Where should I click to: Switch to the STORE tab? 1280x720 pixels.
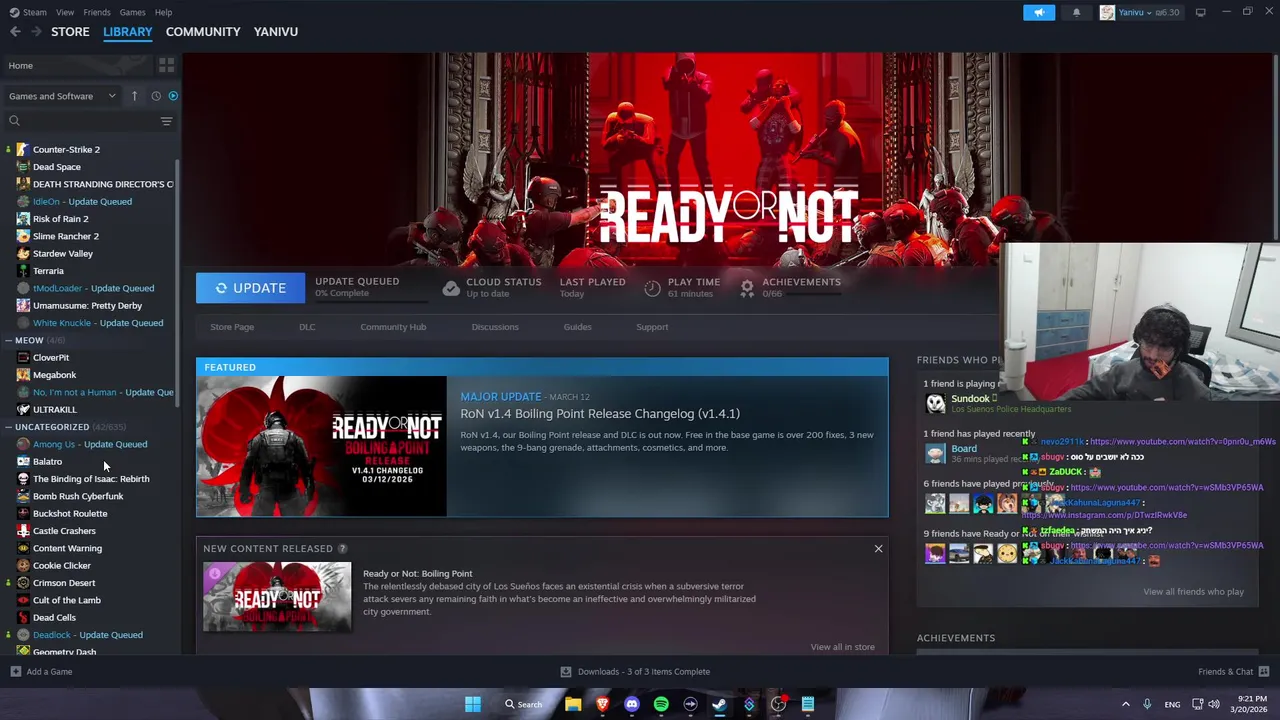click(x=70, y=32)
